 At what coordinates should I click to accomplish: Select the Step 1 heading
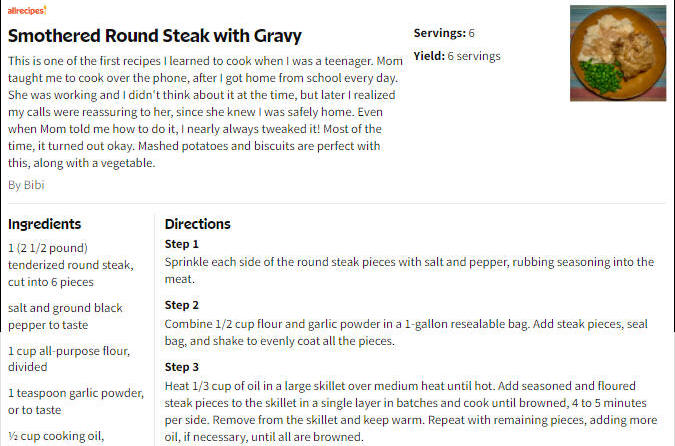point(182,244)
